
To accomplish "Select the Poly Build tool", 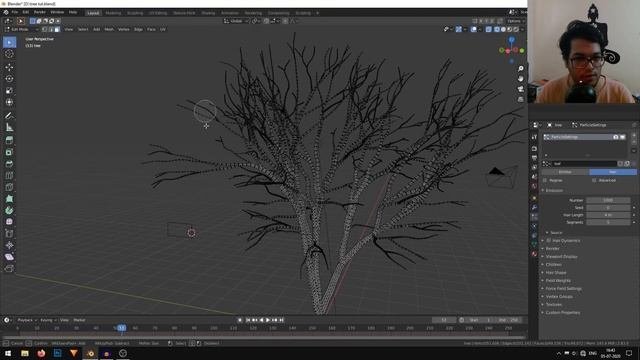I will pos(9,199).
